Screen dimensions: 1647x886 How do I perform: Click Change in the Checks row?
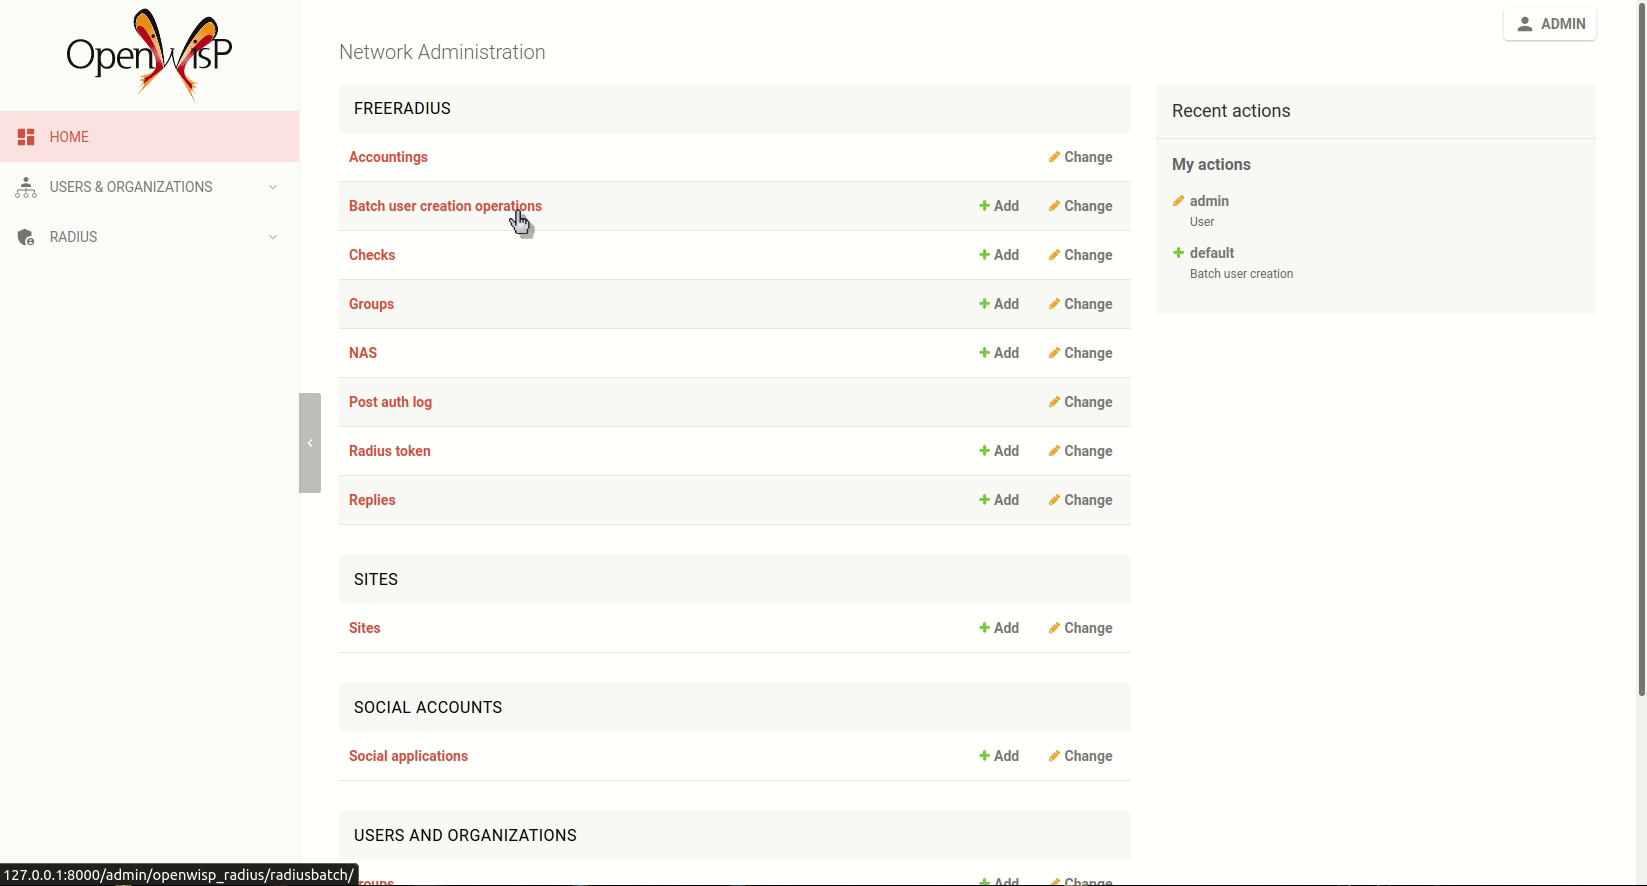(1080, 255)
